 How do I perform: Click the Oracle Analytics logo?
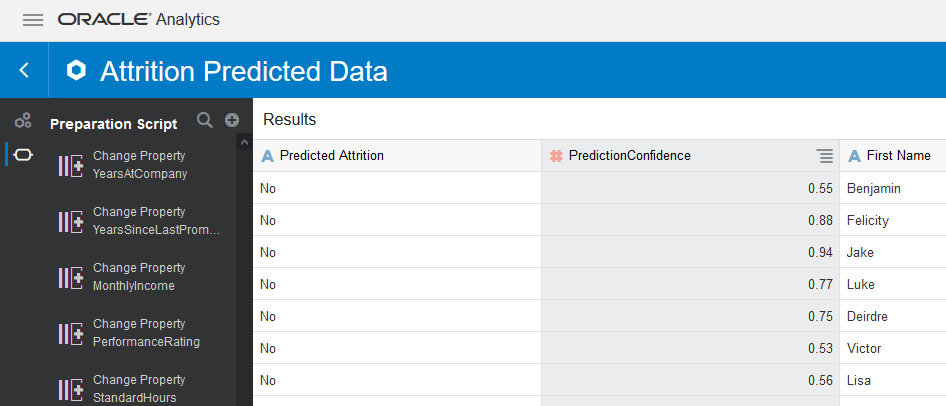click(139, 20)
